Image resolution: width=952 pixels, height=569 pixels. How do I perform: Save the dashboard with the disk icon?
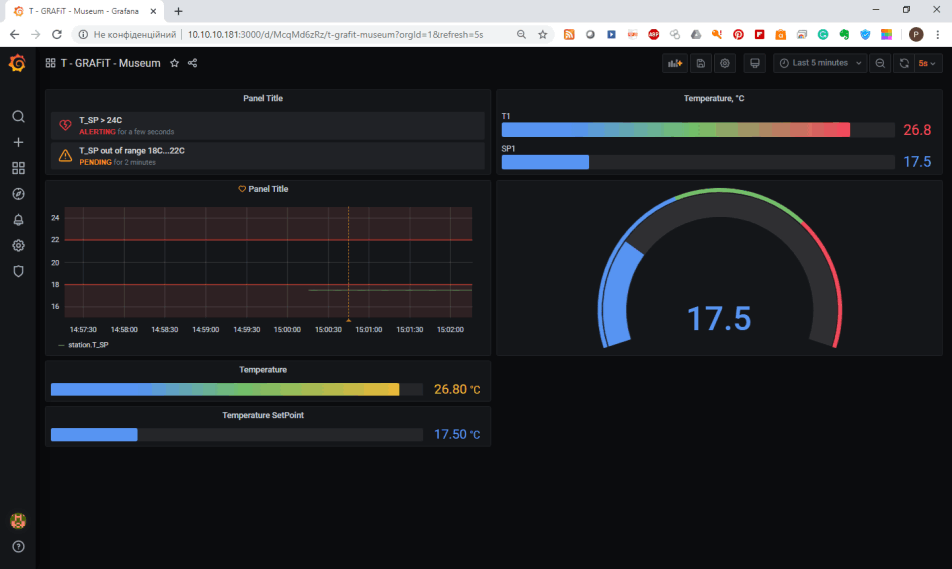(x=700, y=63)
